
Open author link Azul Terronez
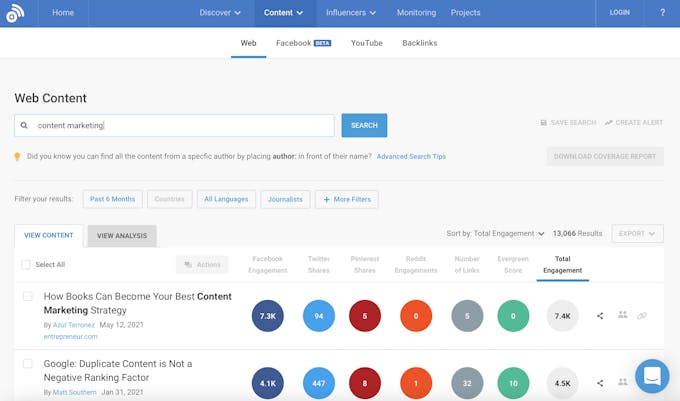coord(74,325)
